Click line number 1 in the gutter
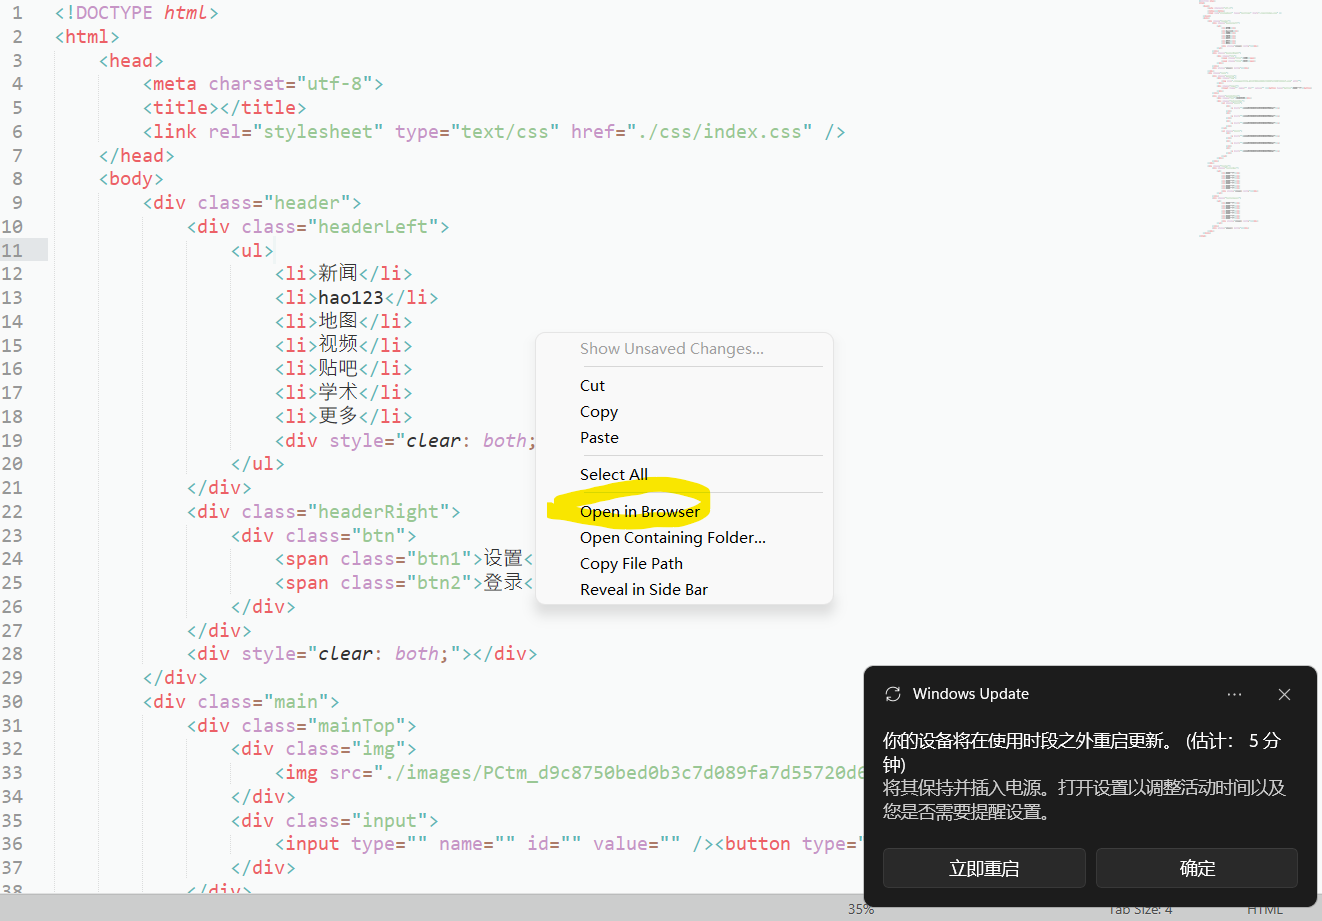The image size is (1322, 921). (x=17, y=13)
